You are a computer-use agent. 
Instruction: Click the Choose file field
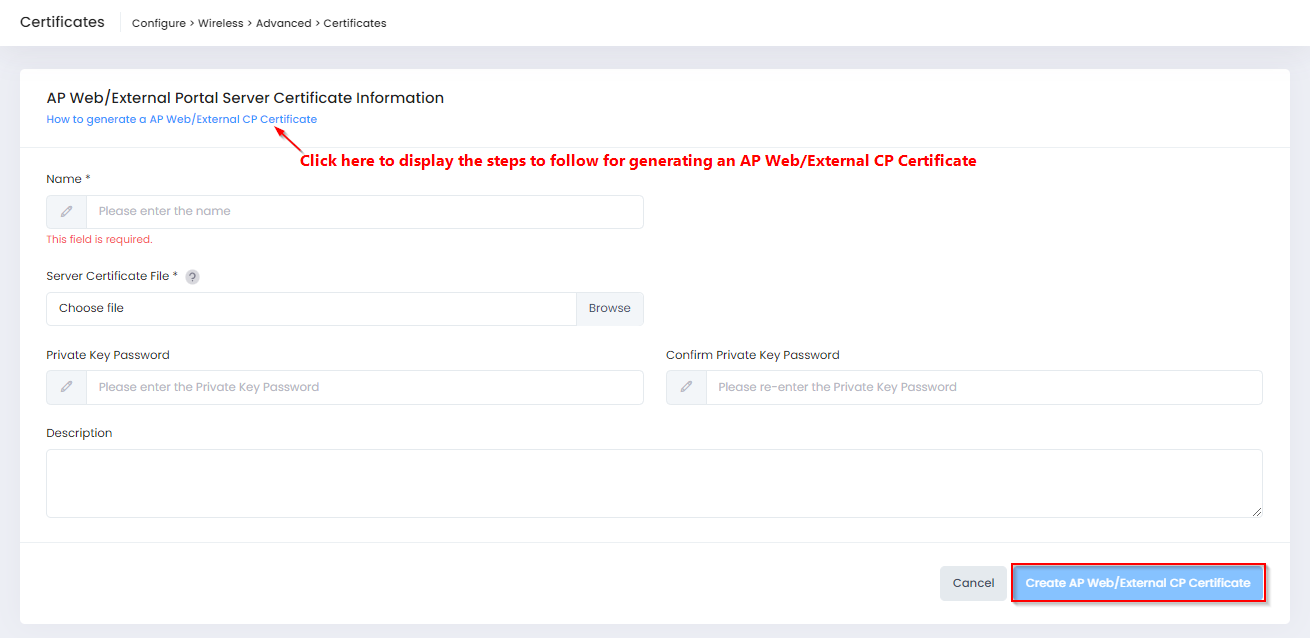coord(311,309)
